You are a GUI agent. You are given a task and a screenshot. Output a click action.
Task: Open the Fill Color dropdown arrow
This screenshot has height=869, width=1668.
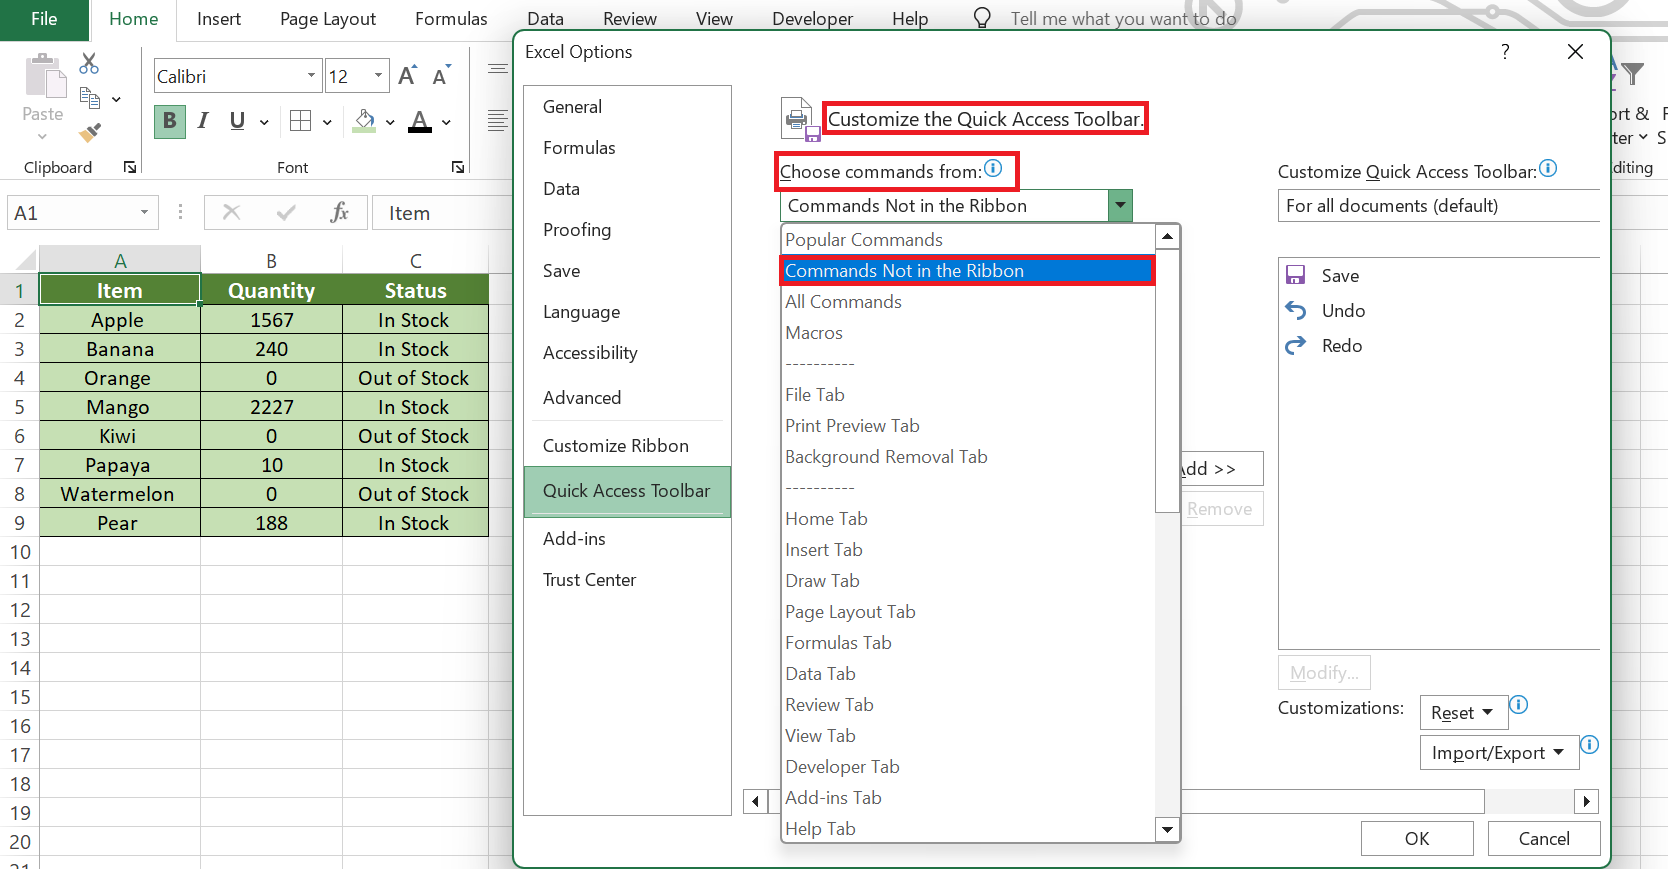pos(390,122)
